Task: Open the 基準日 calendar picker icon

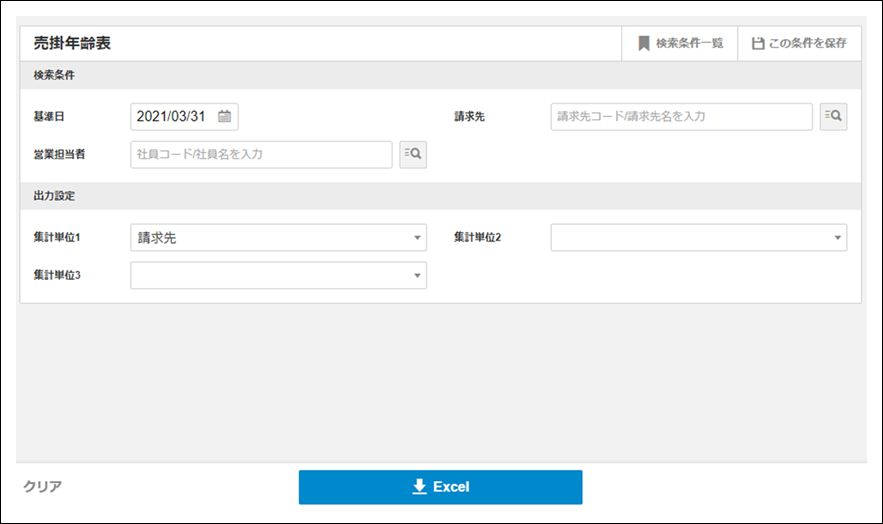Action: click(224, 117)
